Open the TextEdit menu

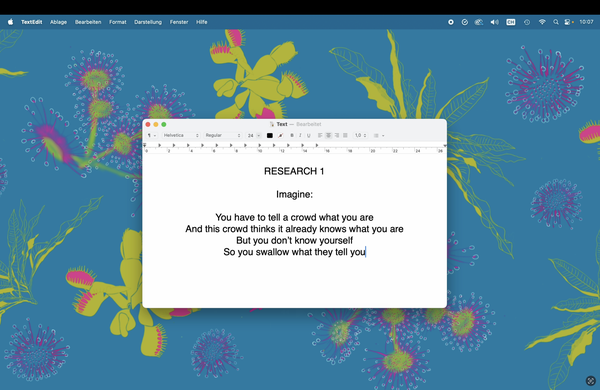[x=31, y=22]
